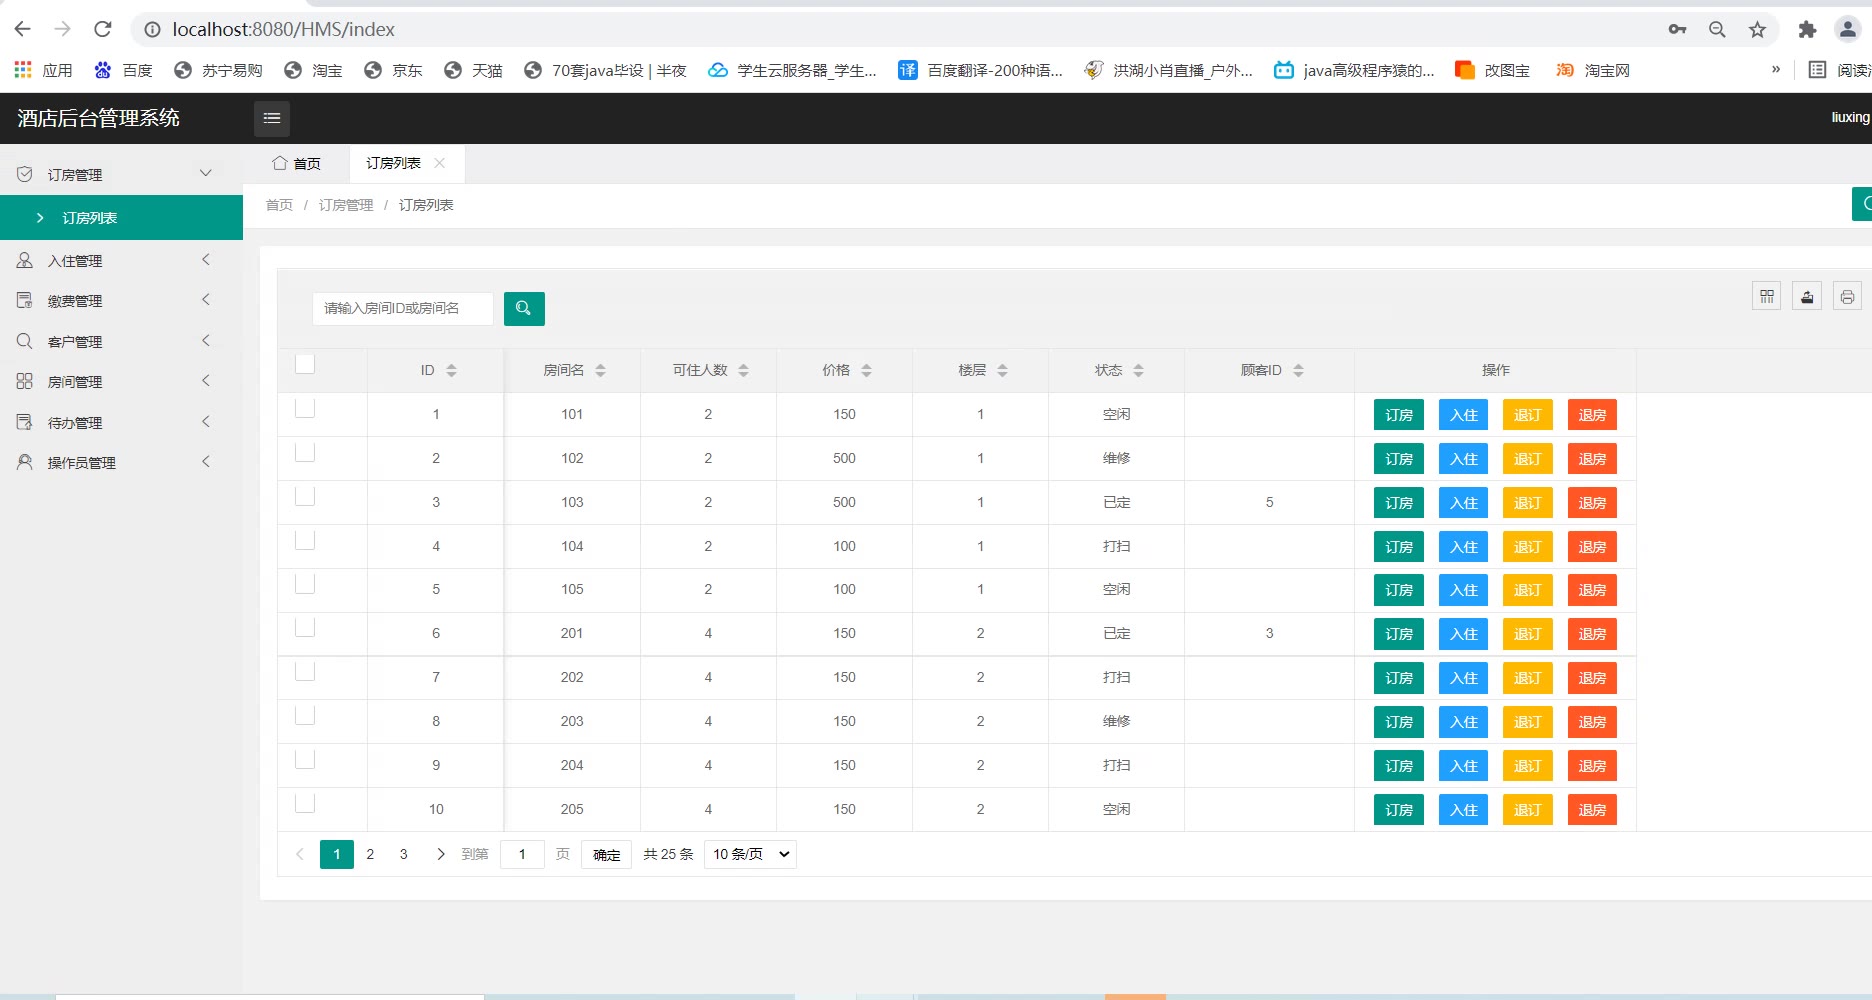Open the column filter grid icon

1767,297
